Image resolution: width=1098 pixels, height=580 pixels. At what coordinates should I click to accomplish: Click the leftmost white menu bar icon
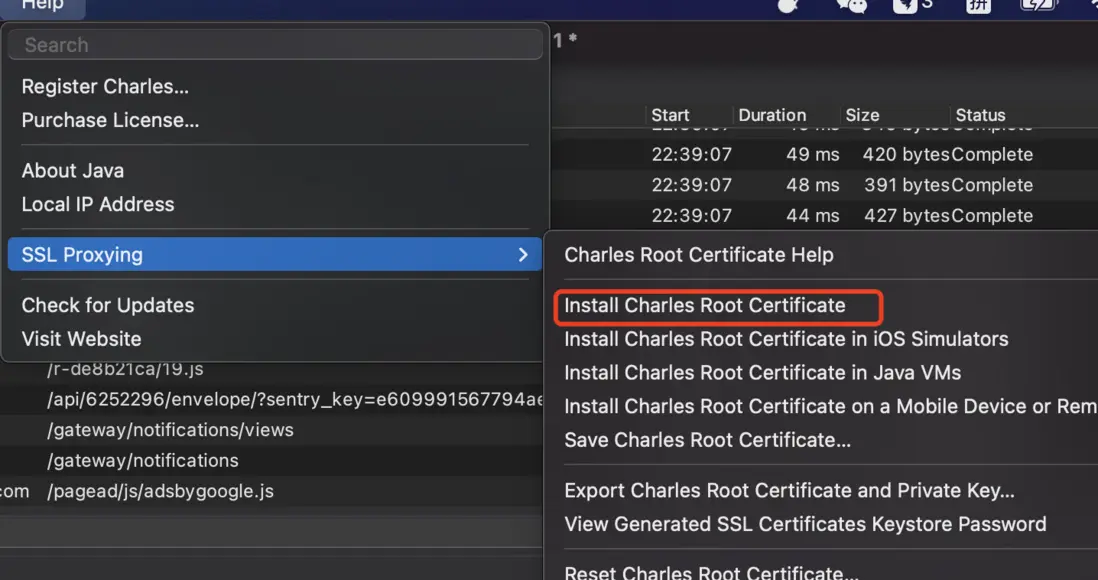pos(790,4)
